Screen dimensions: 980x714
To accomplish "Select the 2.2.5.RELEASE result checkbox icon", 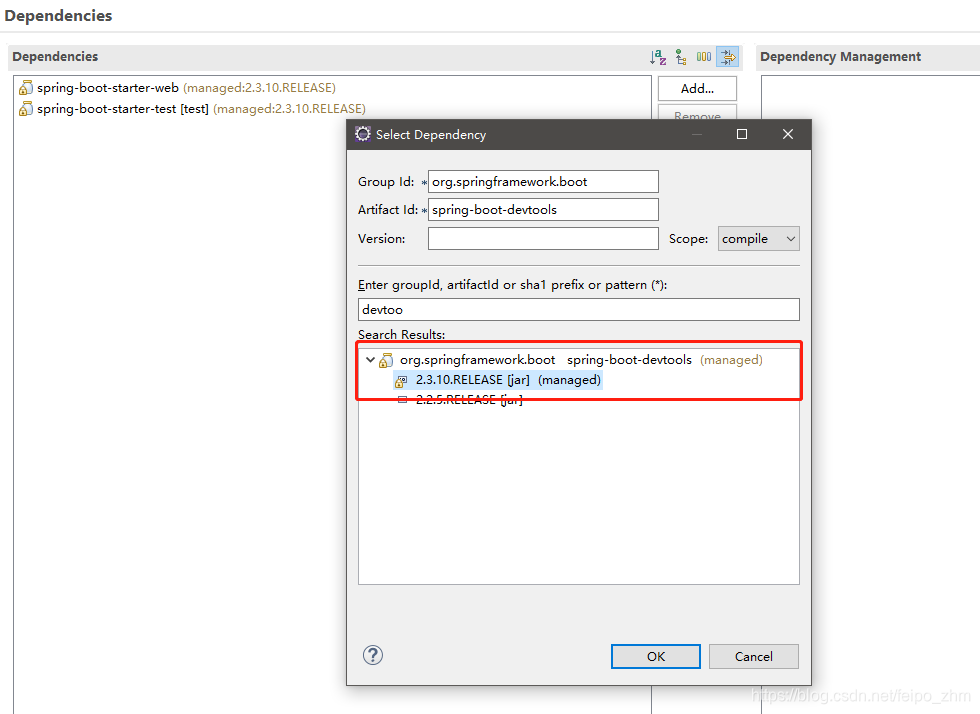I will [x=401, y=399].
